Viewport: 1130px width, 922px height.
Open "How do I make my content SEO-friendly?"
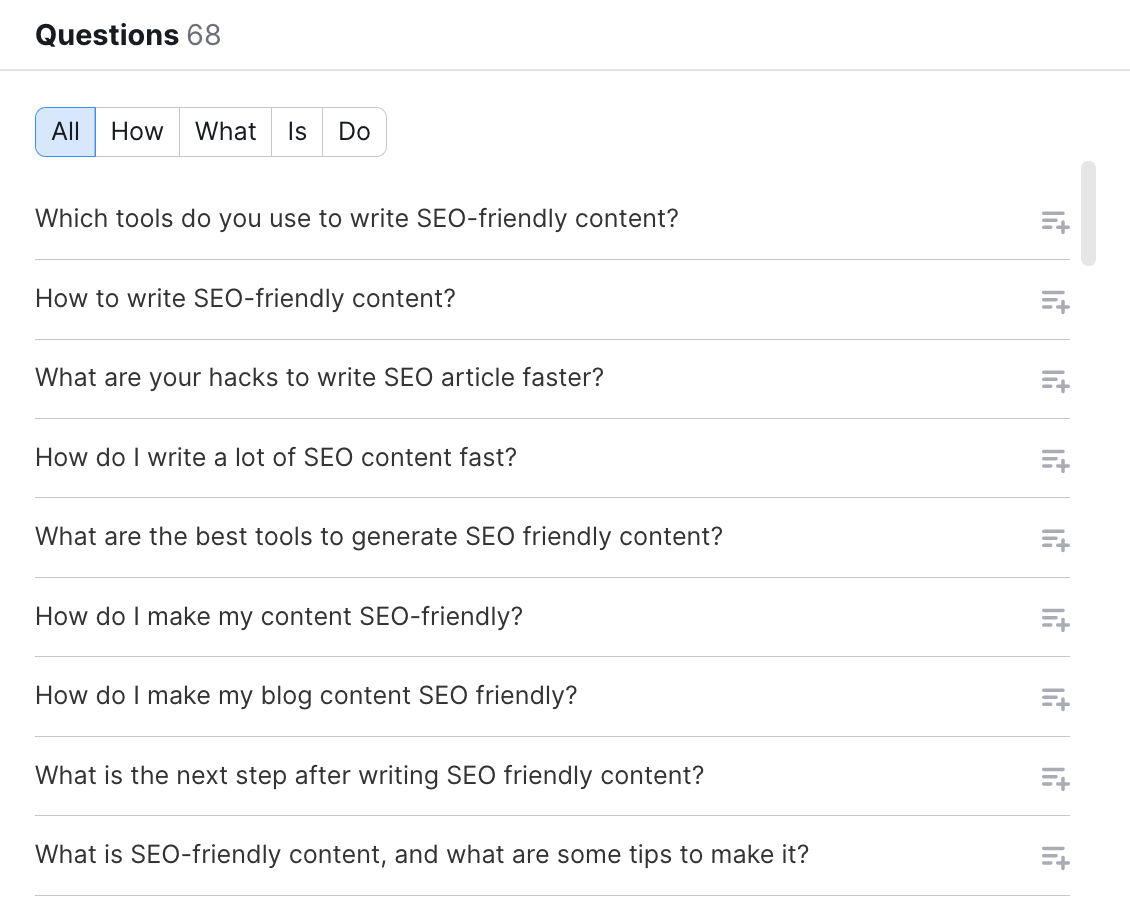(278, 617)
